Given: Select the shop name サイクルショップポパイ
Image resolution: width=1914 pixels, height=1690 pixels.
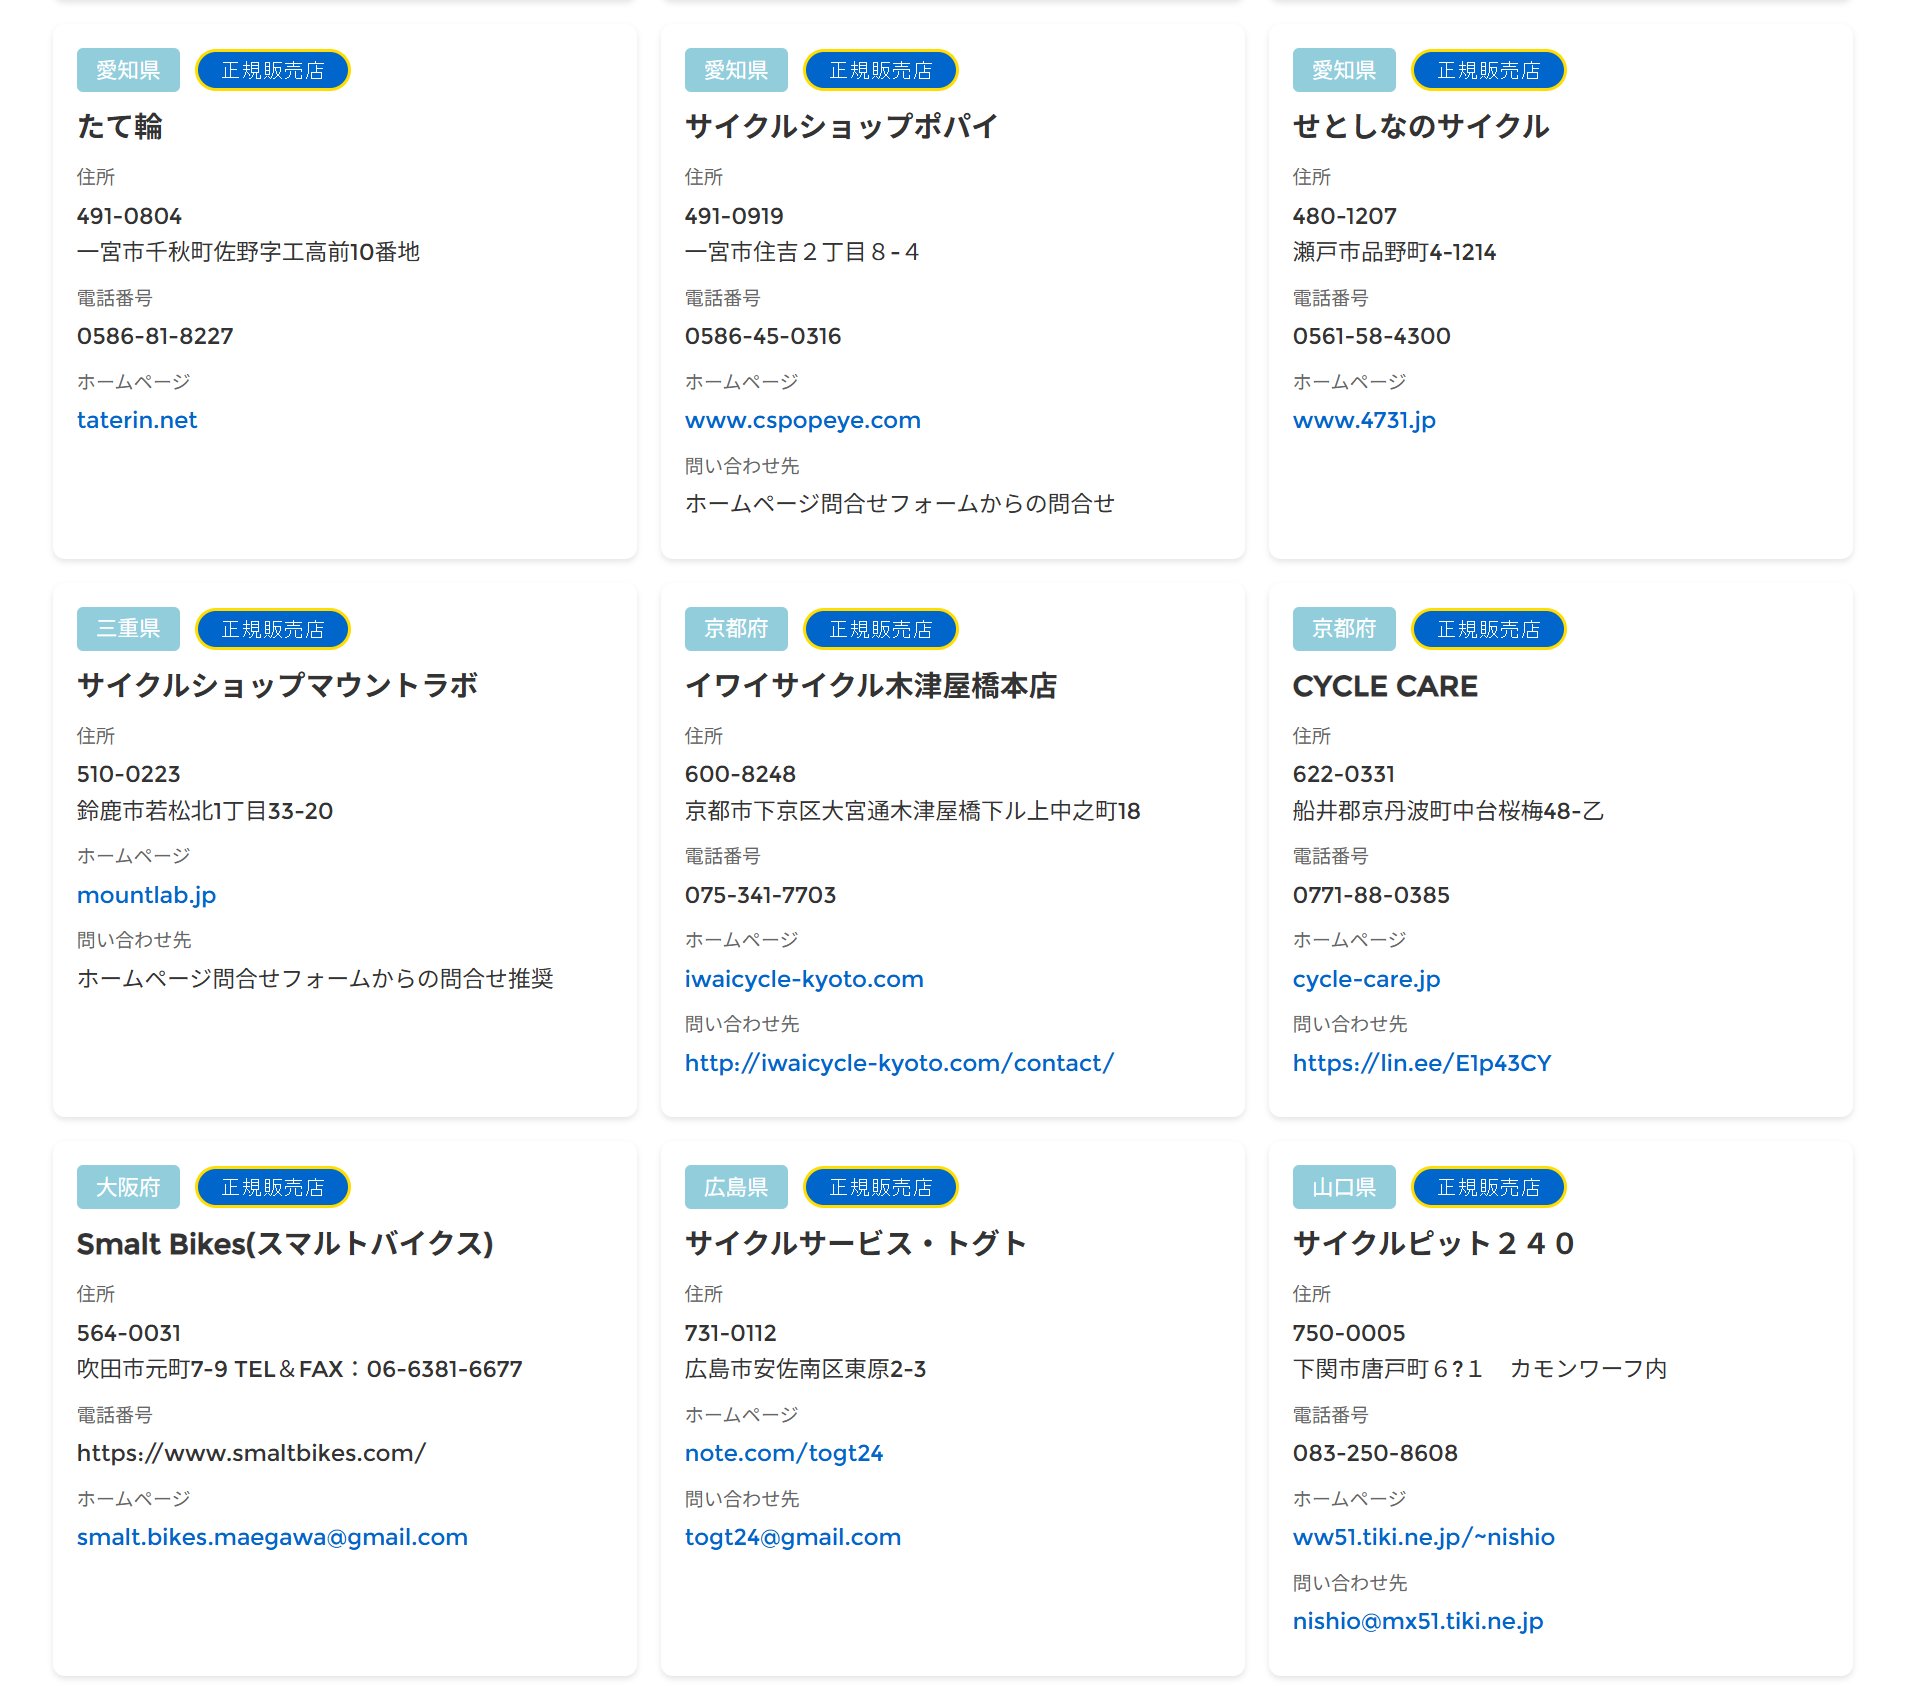Looking at the screenshot, I should pos(841,126).
